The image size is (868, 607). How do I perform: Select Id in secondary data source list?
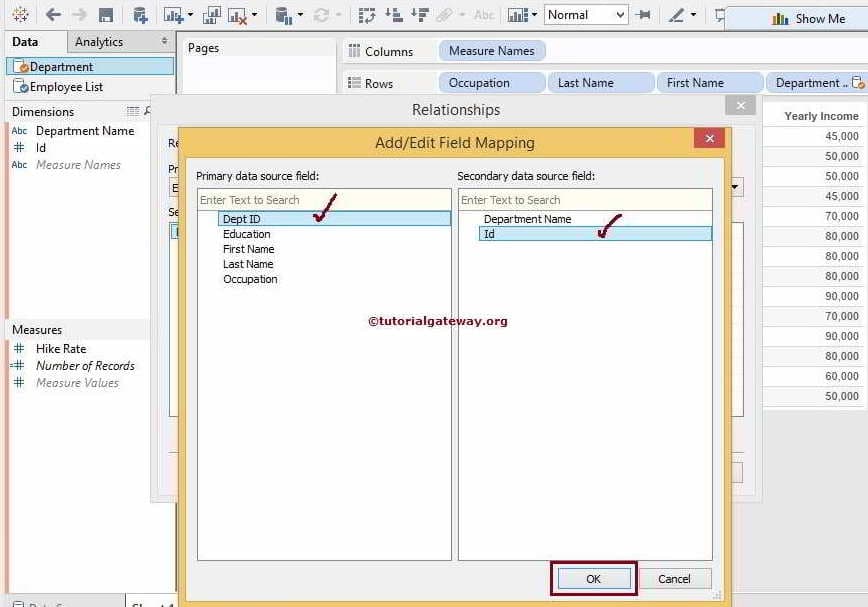489,234
